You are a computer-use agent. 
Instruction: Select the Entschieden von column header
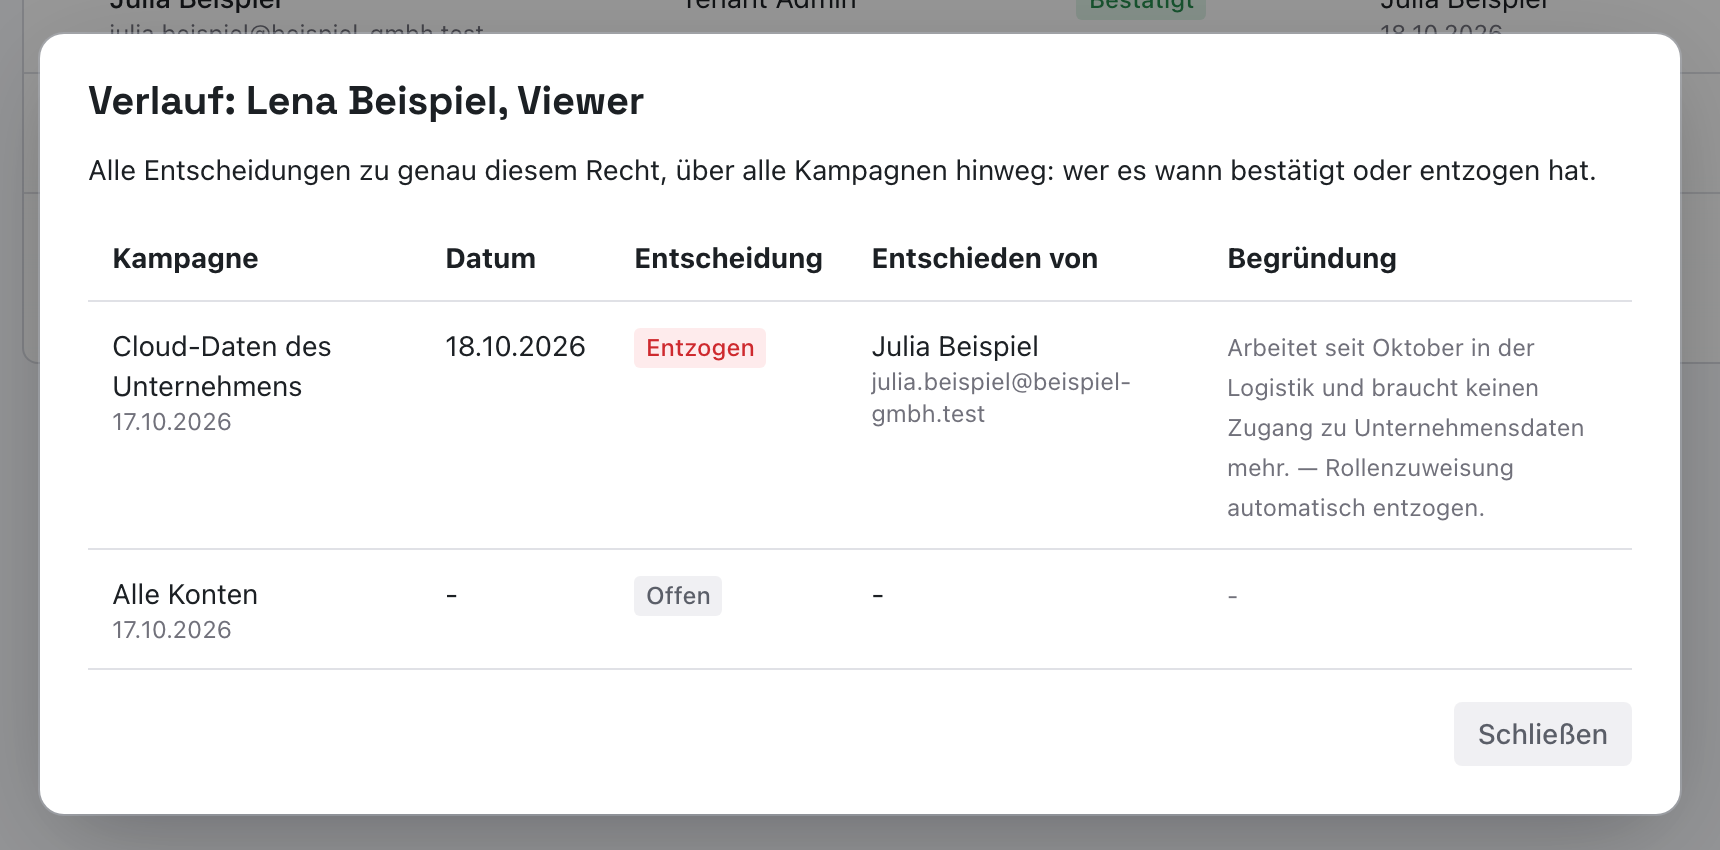click(x=984, y=258)
